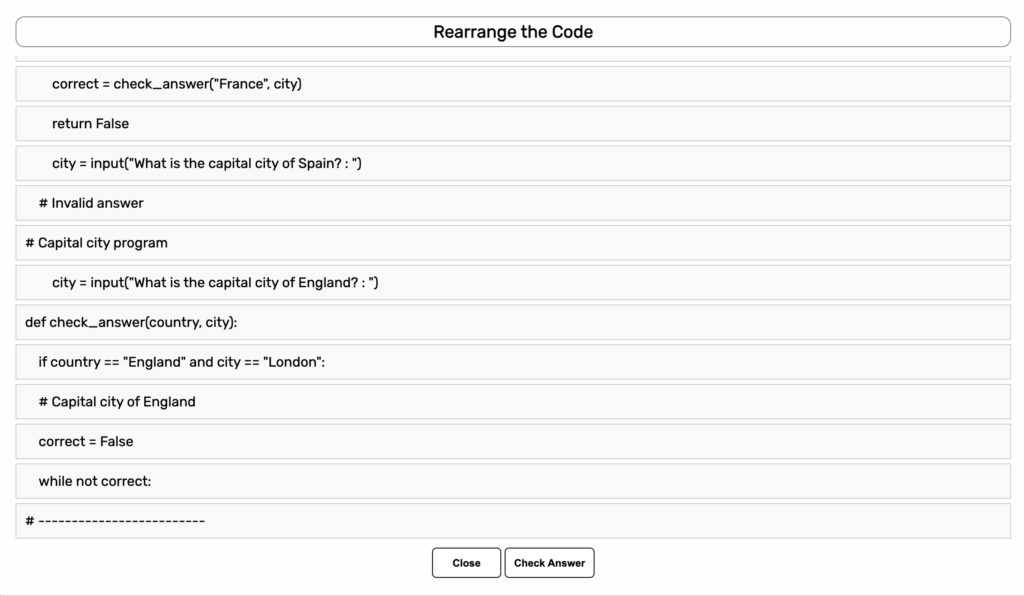Click the partially hidden code block at top
The image size is (1024, 596).
513,60
